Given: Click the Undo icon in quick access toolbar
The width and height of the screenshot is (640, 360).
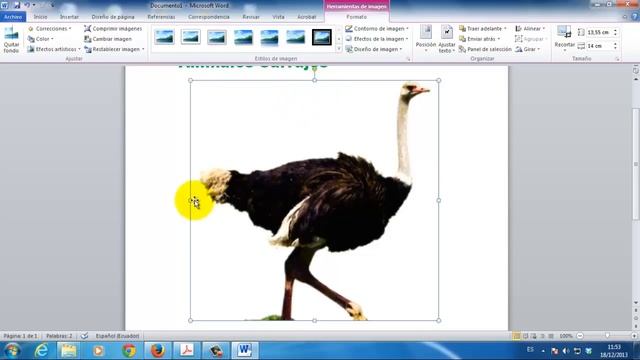Looking at the screenshot, I should point(27,5).
